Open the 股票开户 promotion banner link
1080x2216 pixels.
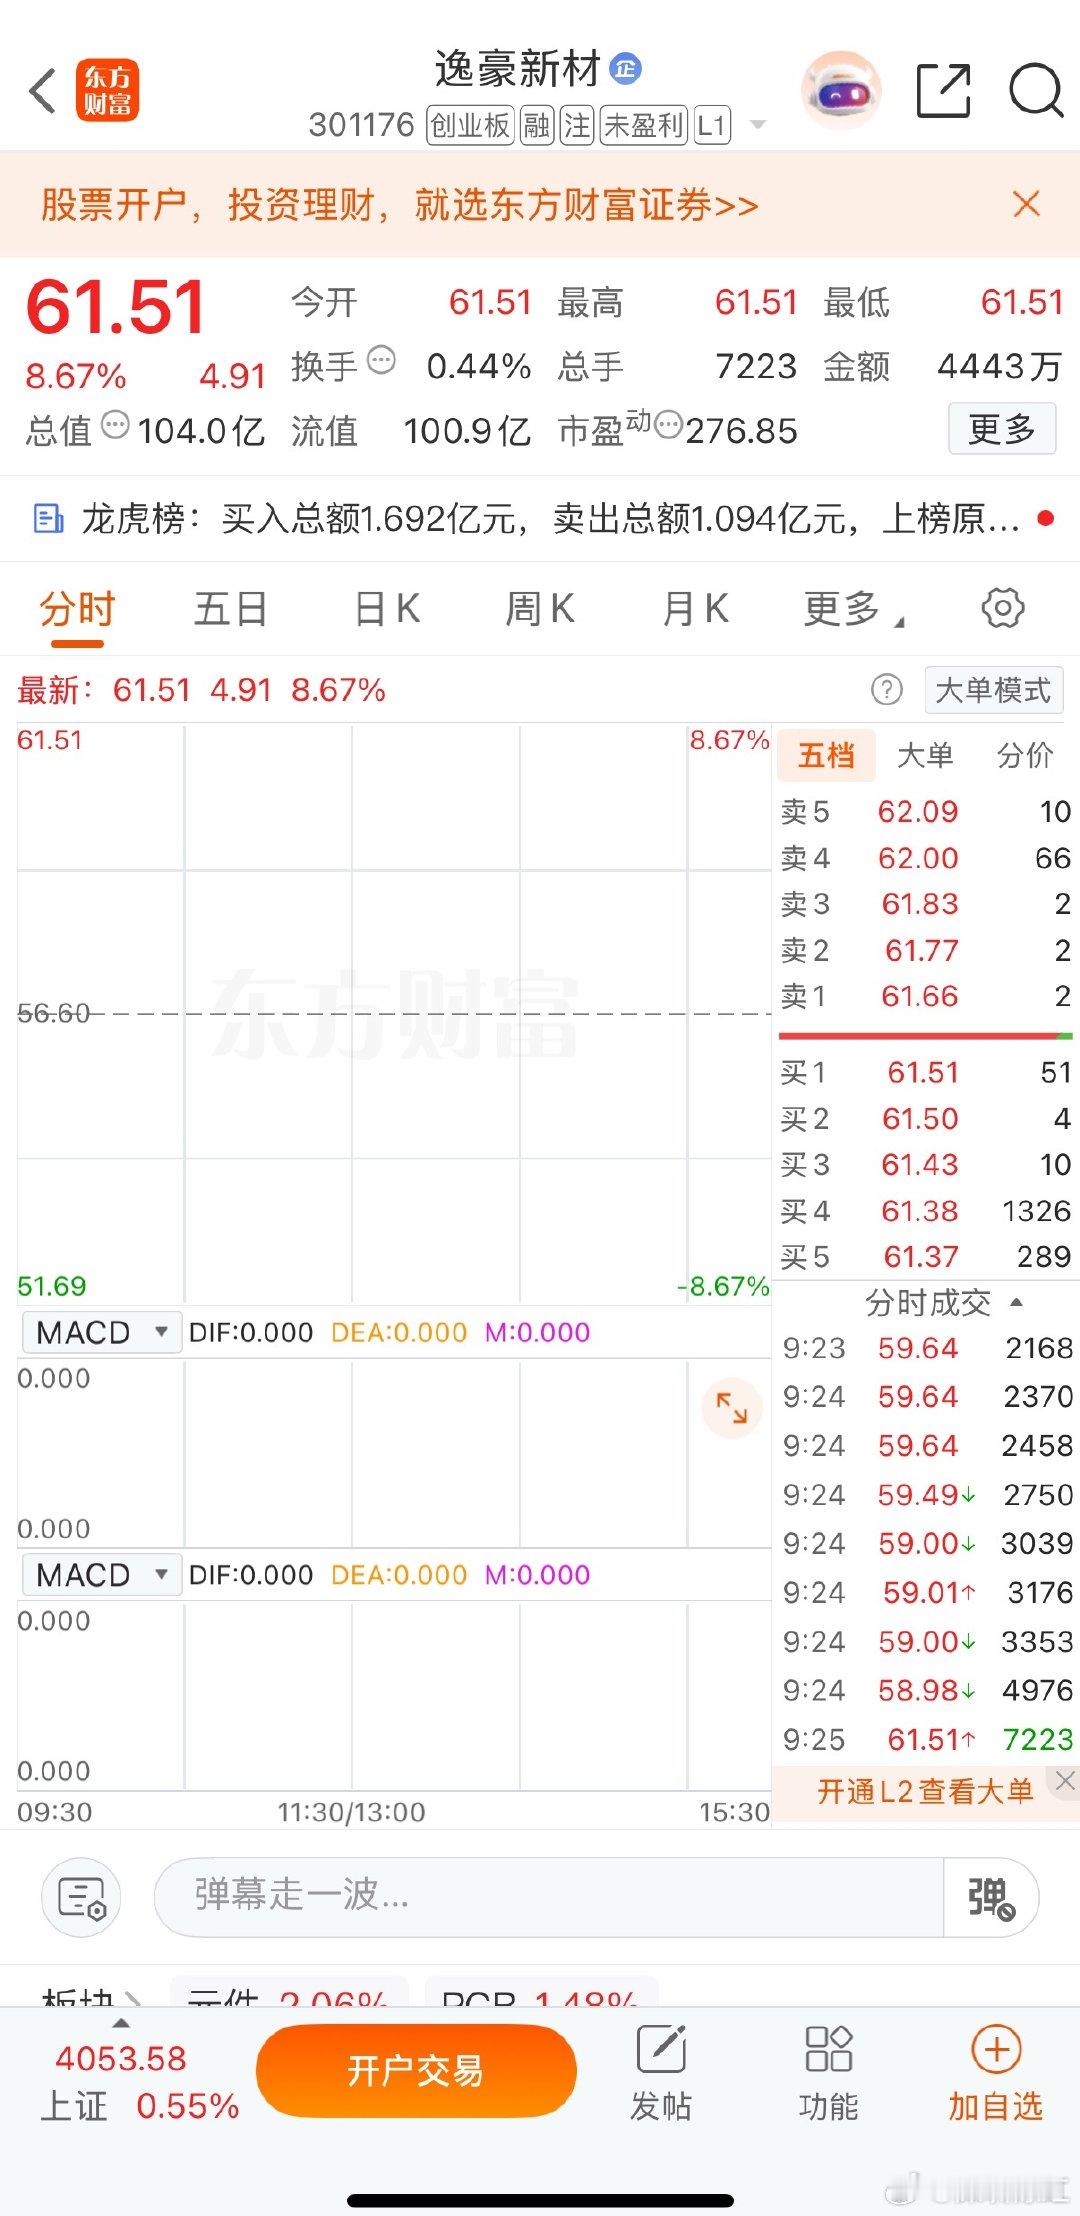click(x=400, y=204)
